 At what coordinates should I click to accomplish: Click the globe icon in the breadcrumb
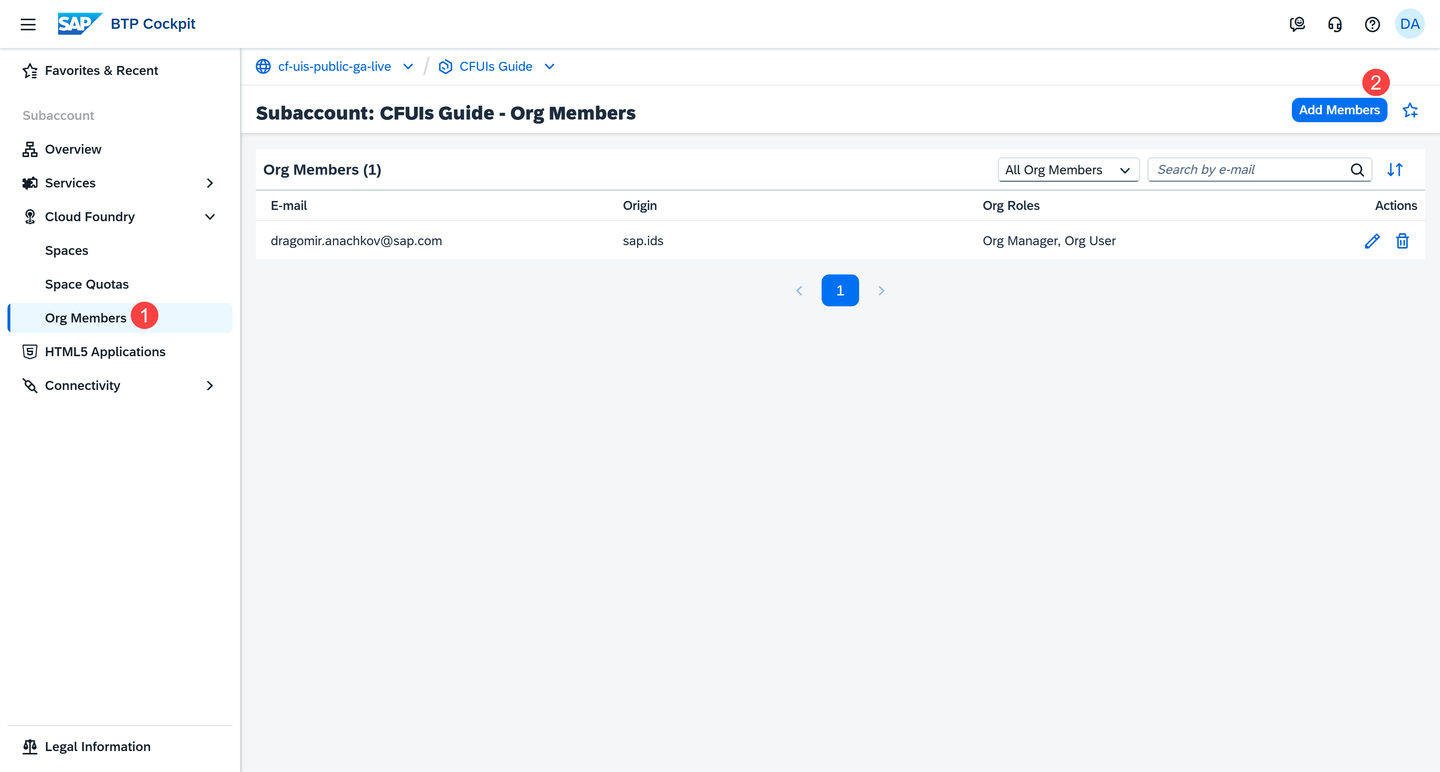point(263,67)
